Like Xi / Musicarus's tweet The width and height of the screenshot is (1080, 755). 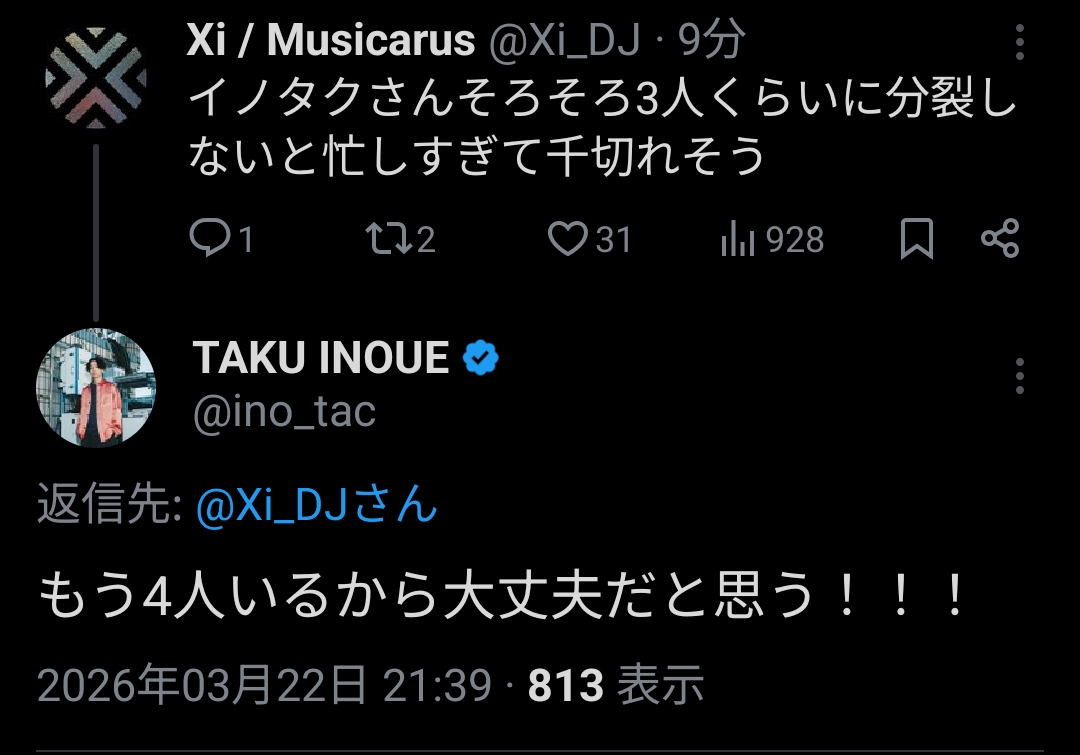pos(569,240)
